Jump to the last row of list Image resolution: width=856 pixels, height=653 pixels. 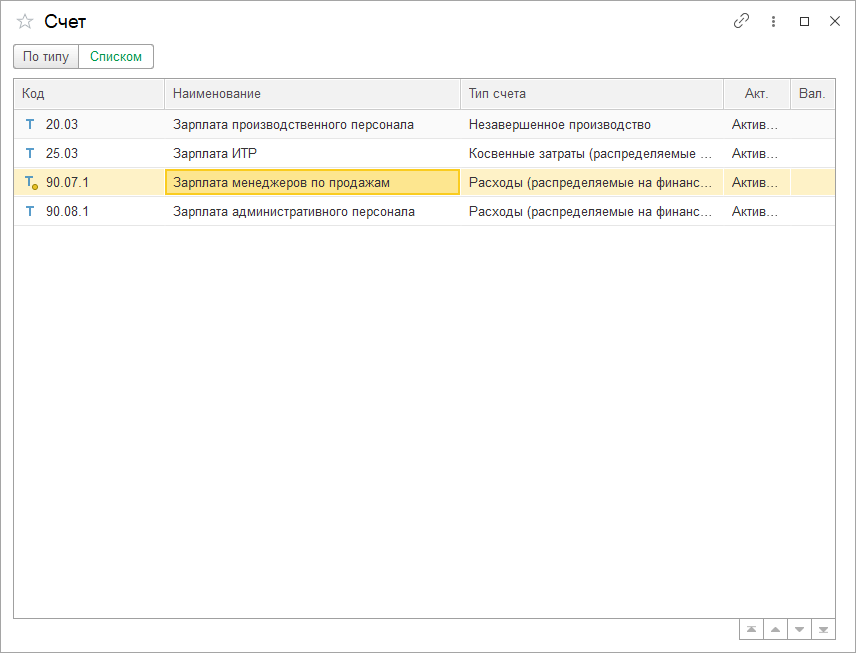[x=823, y=630]
